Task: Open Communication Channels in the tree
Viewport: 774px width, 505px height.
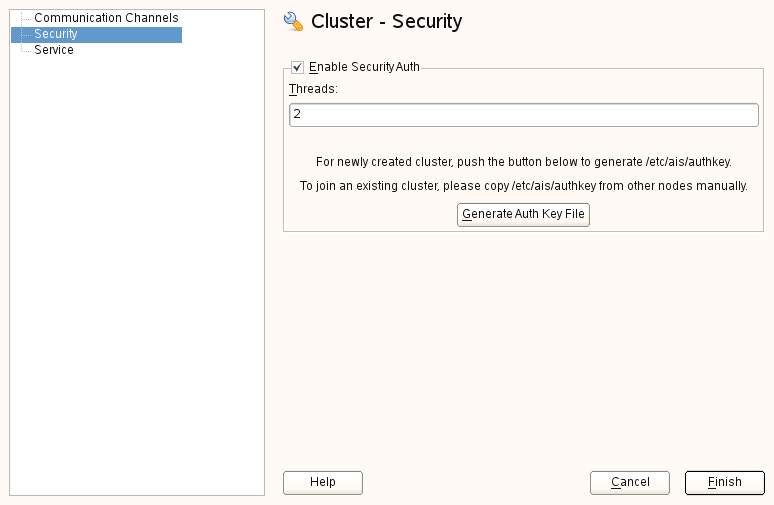Action: coord(106,18)
